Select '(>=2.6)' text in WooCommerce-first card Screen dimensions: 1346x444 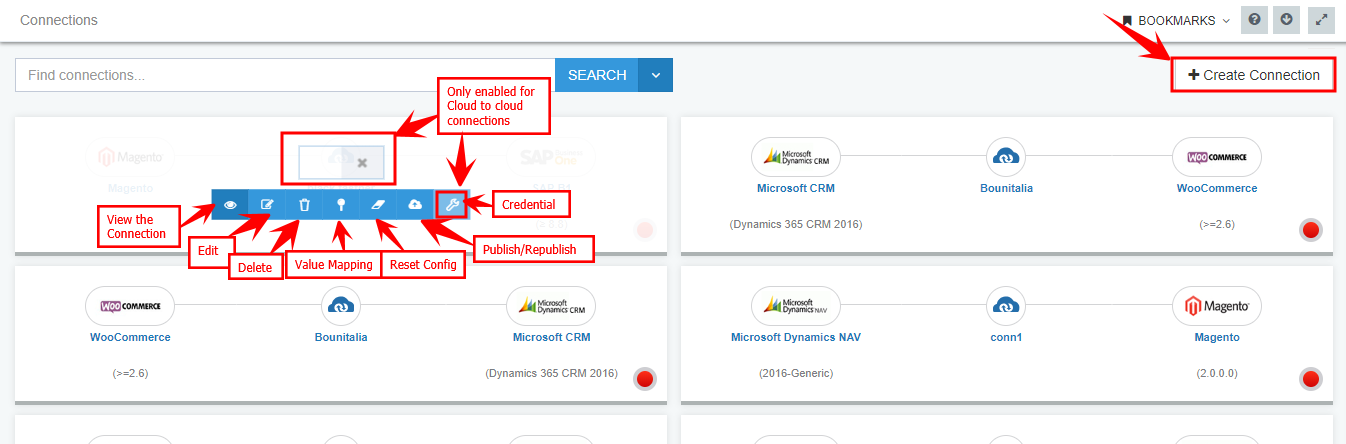click(131, 373)
